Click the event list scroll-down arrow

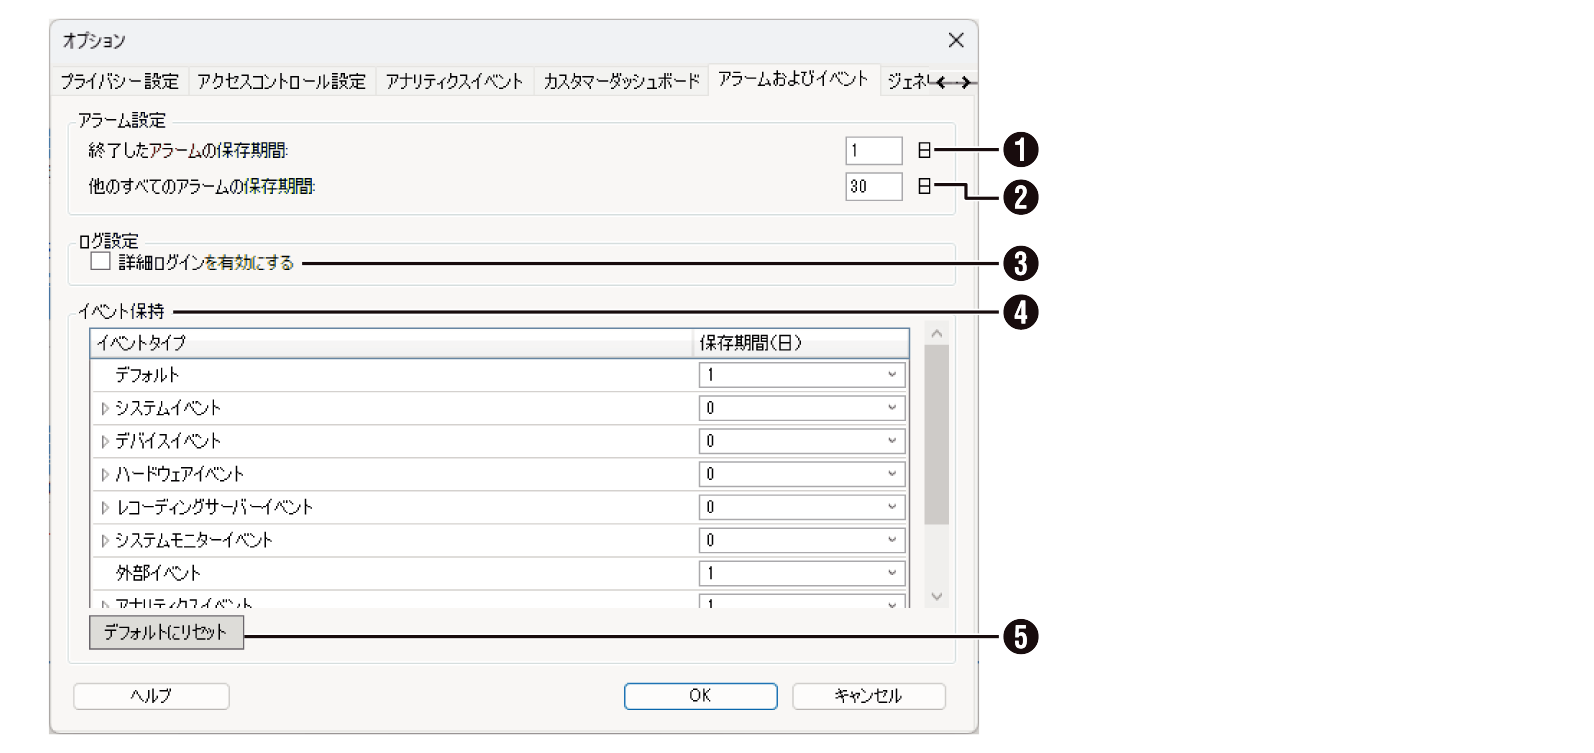coord(936,596)
